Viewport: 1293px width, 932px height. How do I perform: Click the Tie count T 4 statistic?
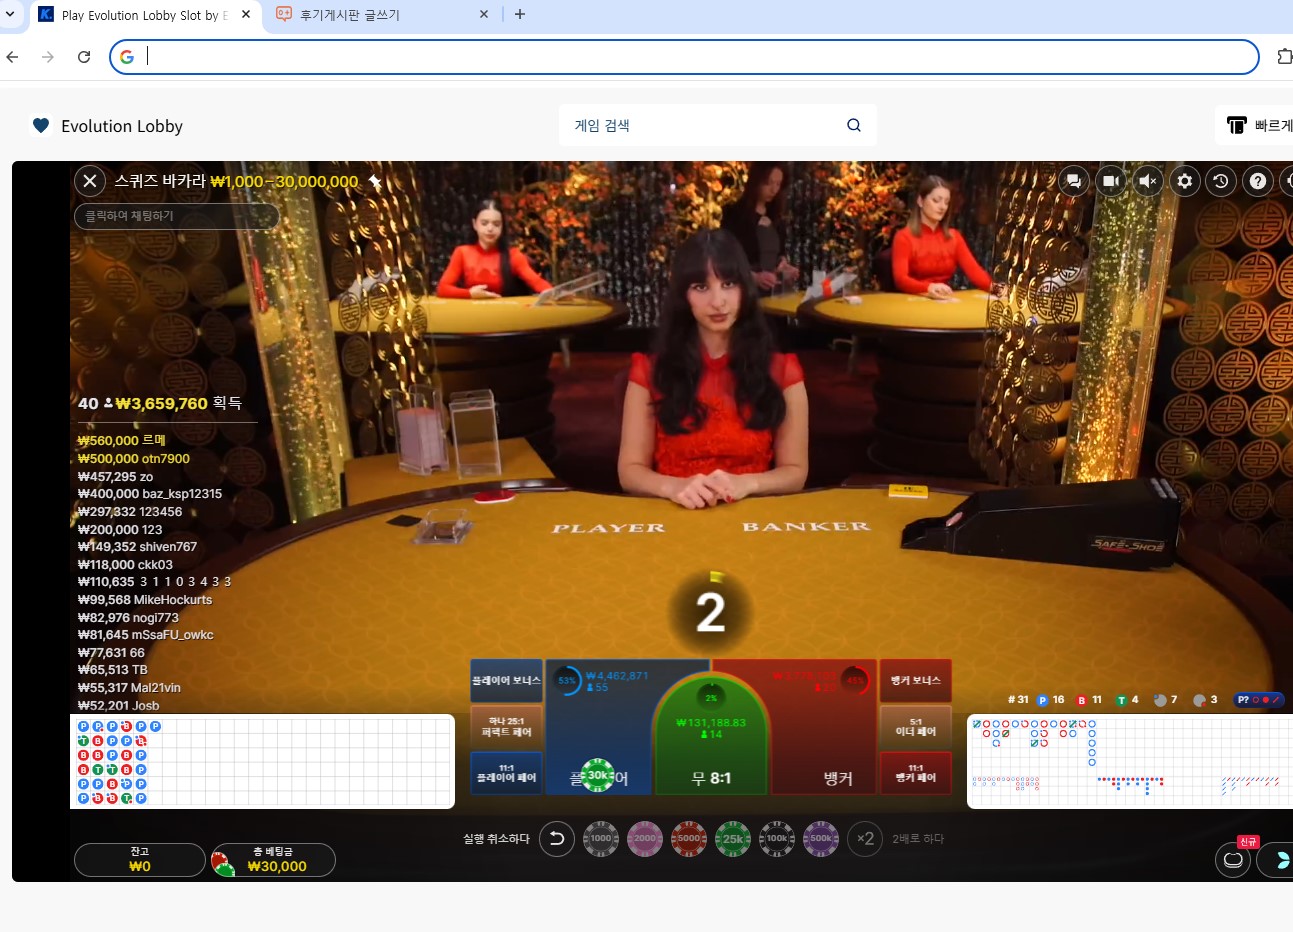pyautogui.click(x=1127, y=700)
